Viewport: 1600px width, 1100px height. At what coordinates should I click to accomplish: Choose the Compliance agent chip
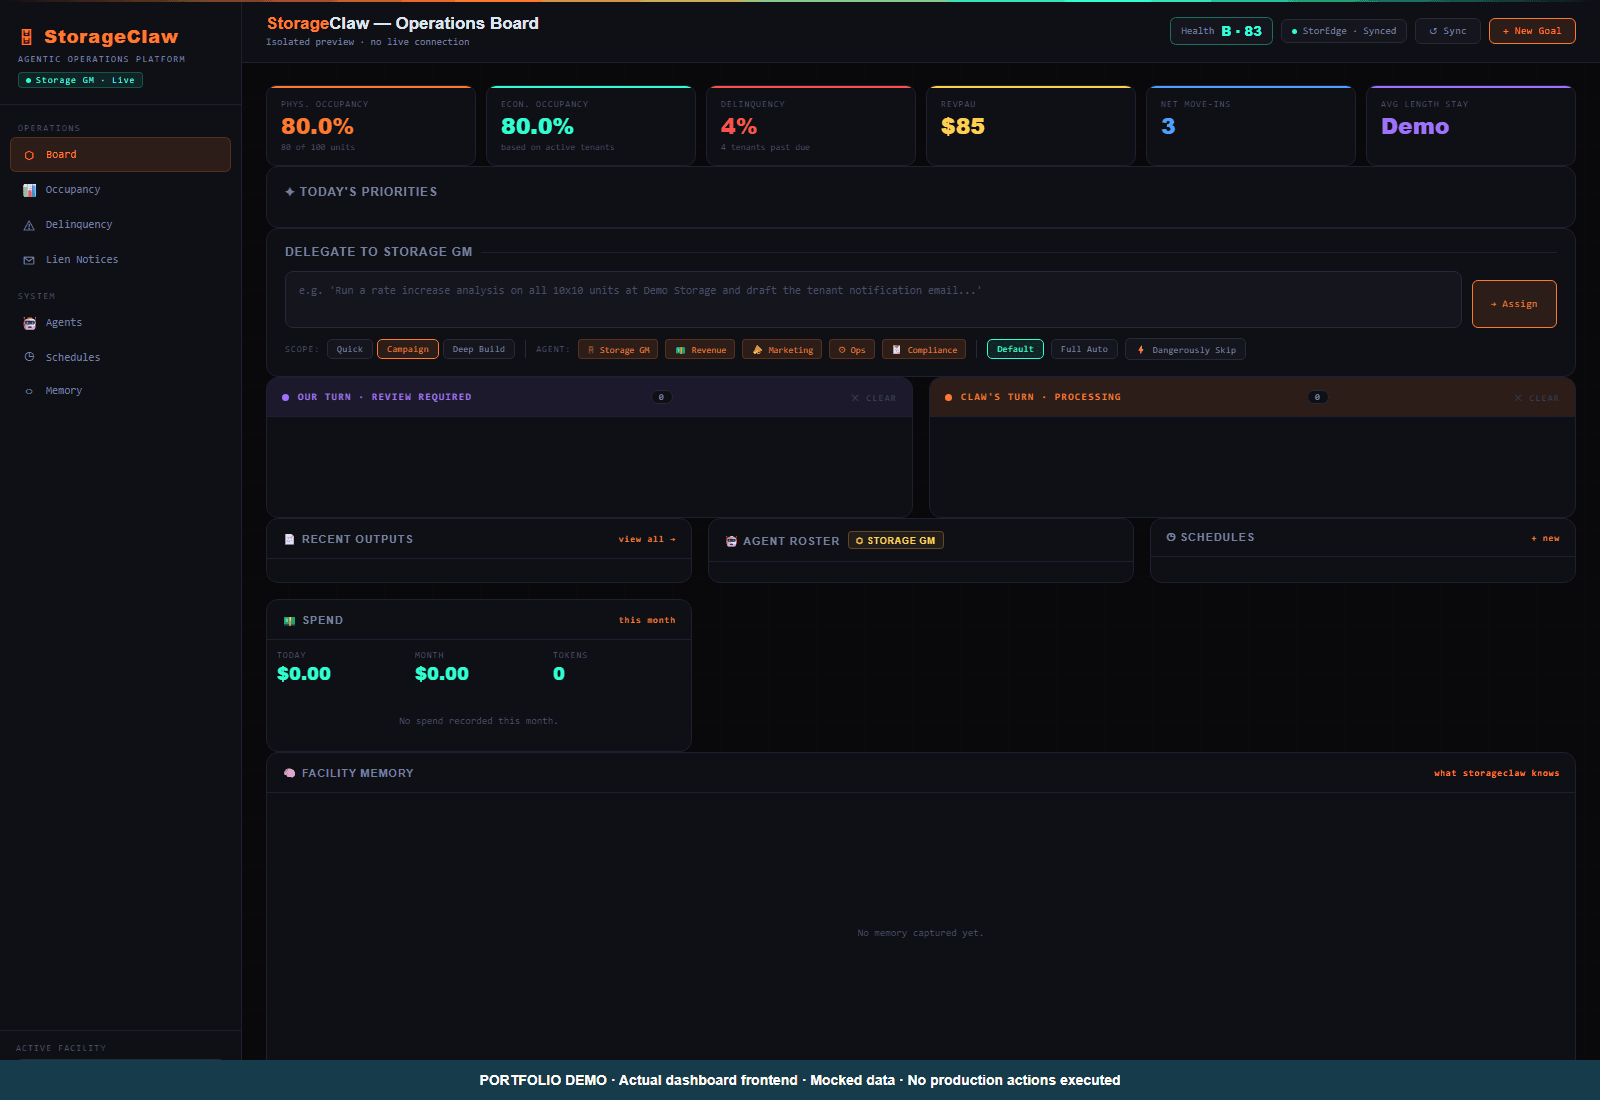[925, 349]
